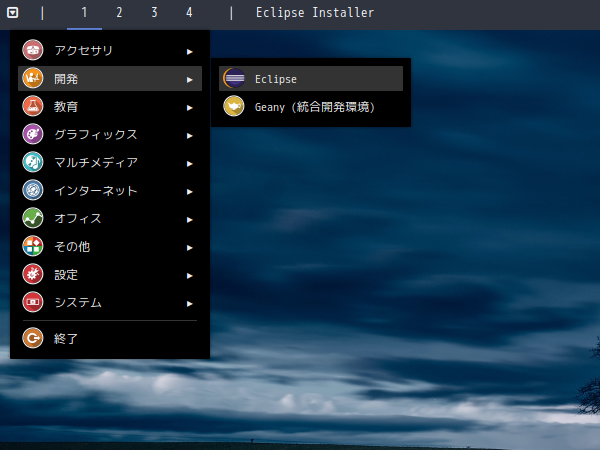Expand the システム submenu arrow
Image resolution: width=600 pixels, height=450 pixels.
click(189, 304)
